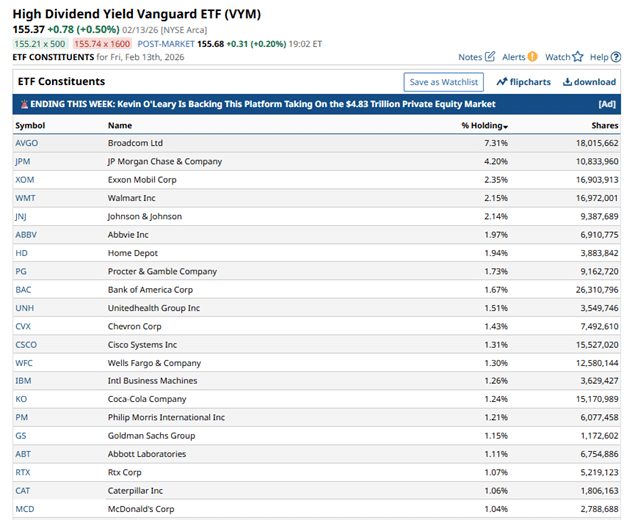Viewport: 624px width, 520px height.
Task: Open the PM symbol link
Action: pyautogui.click(x=21, y=417)
